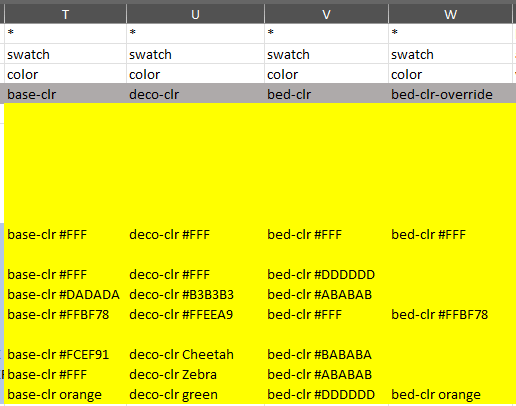Select the cell containing deco-clr green
516x406 pixels.
[195, 394]
